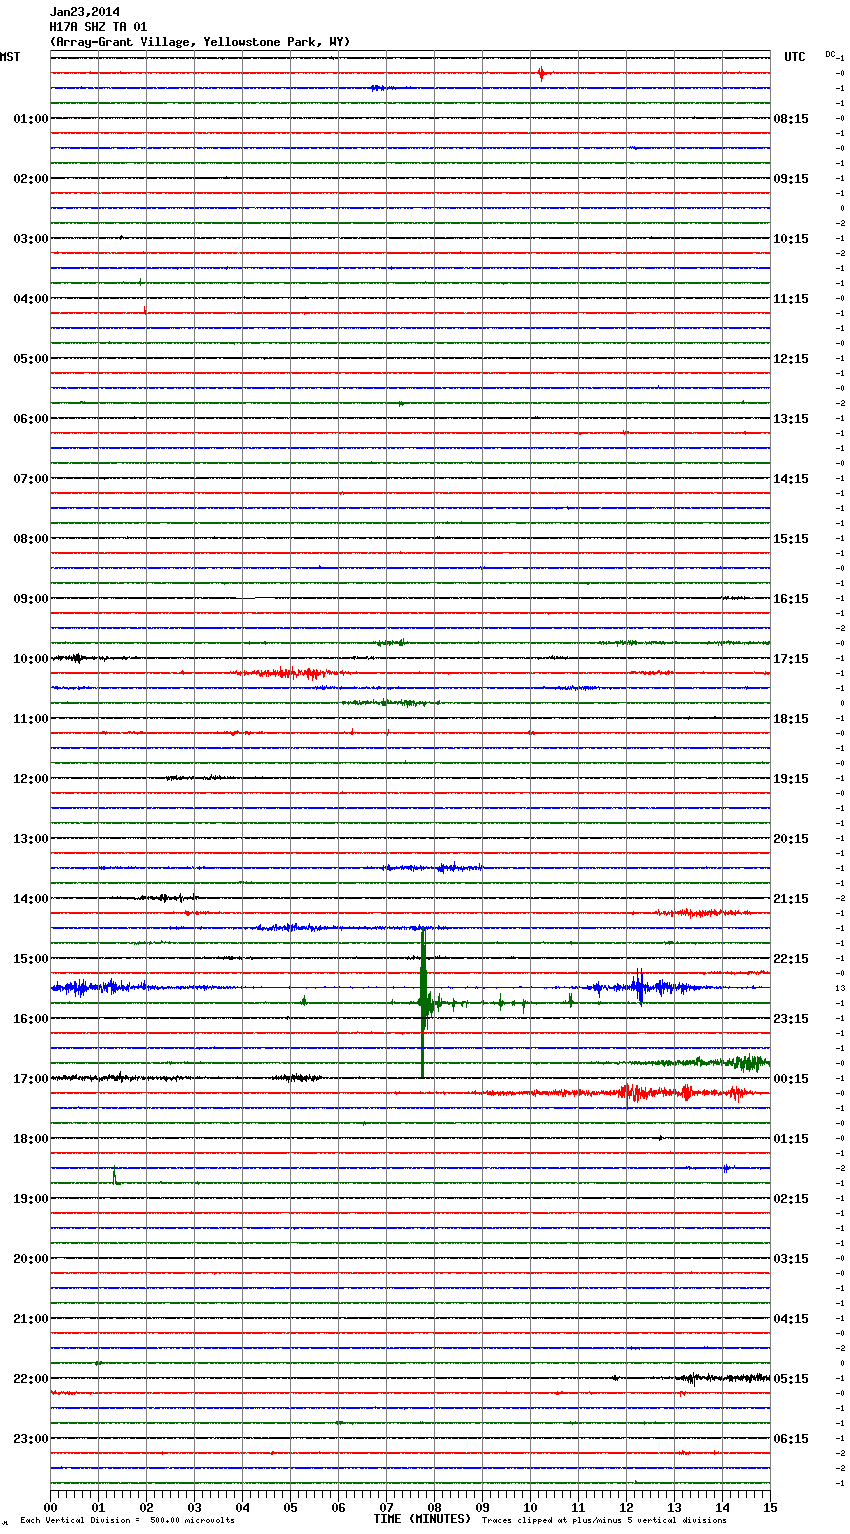Click the green spike after 18:00 near minute 01
This screenshot has width=850, height=1534.
pos(115,1176)
